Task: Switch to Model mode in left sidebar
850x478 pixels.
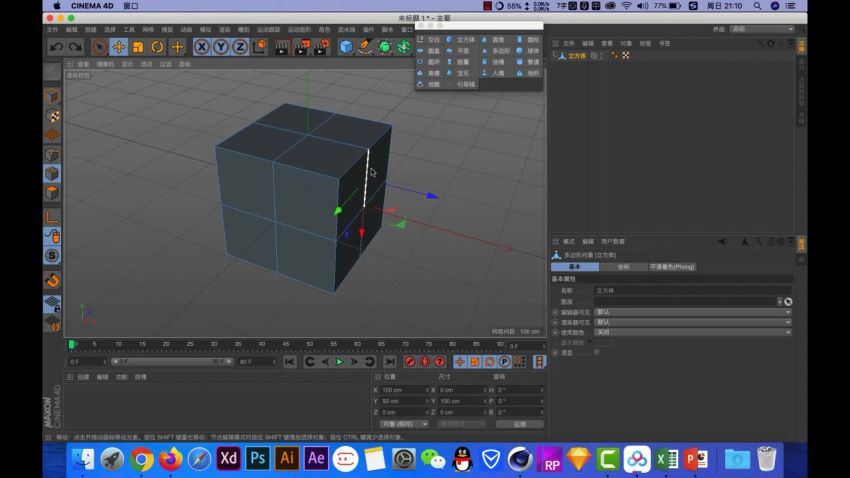Action: click(52, 96)
